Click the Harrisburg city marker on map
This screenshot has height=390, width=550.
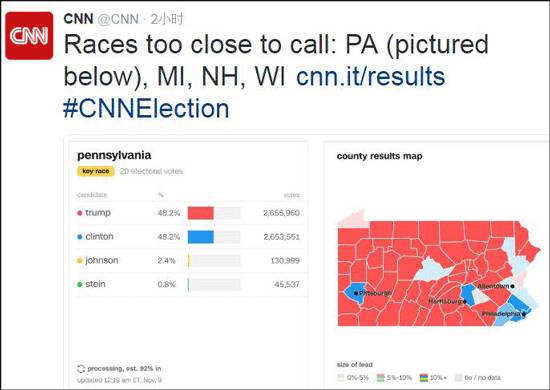click(x=465, y=301)
